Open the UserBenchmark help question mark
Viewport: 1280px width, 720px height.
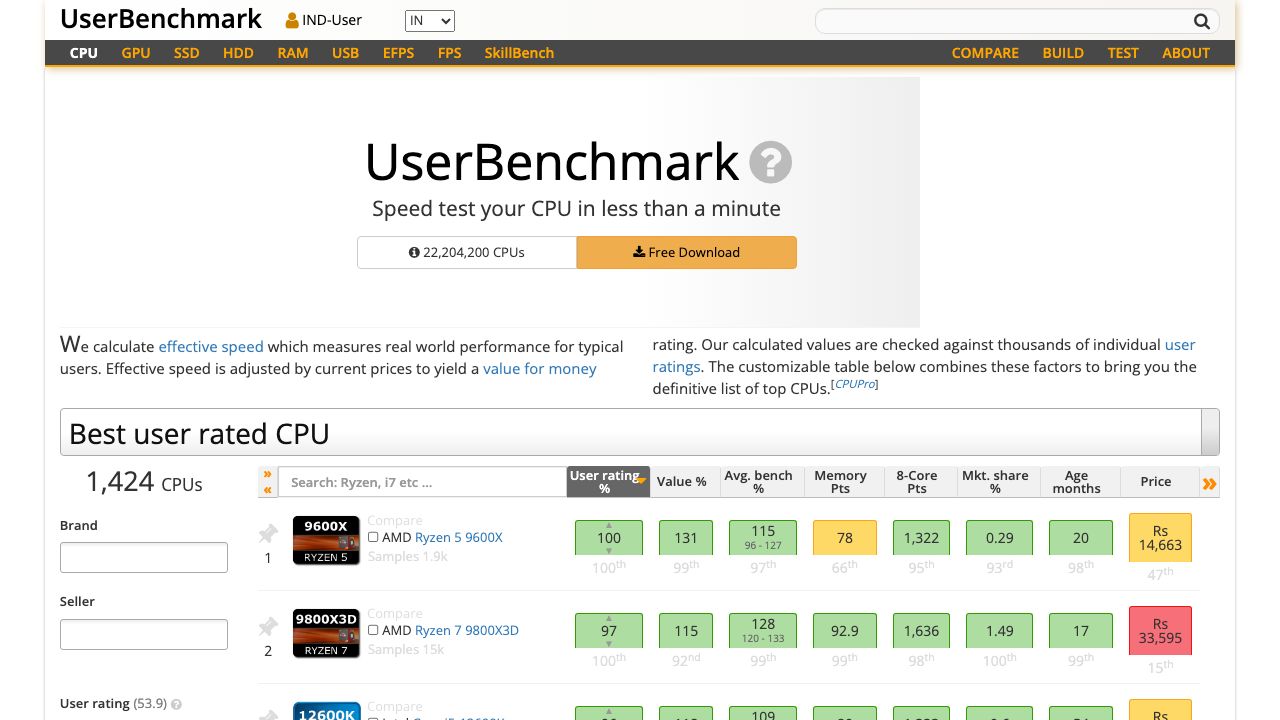pyautogui.click(x=771, y=162)
